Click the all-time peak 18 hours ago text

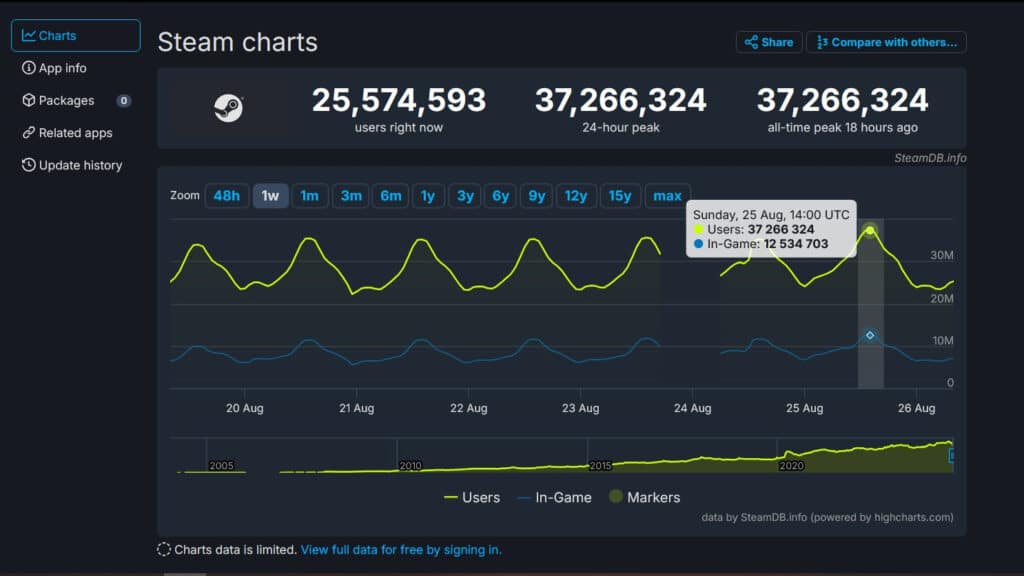[x=842, y=128]
